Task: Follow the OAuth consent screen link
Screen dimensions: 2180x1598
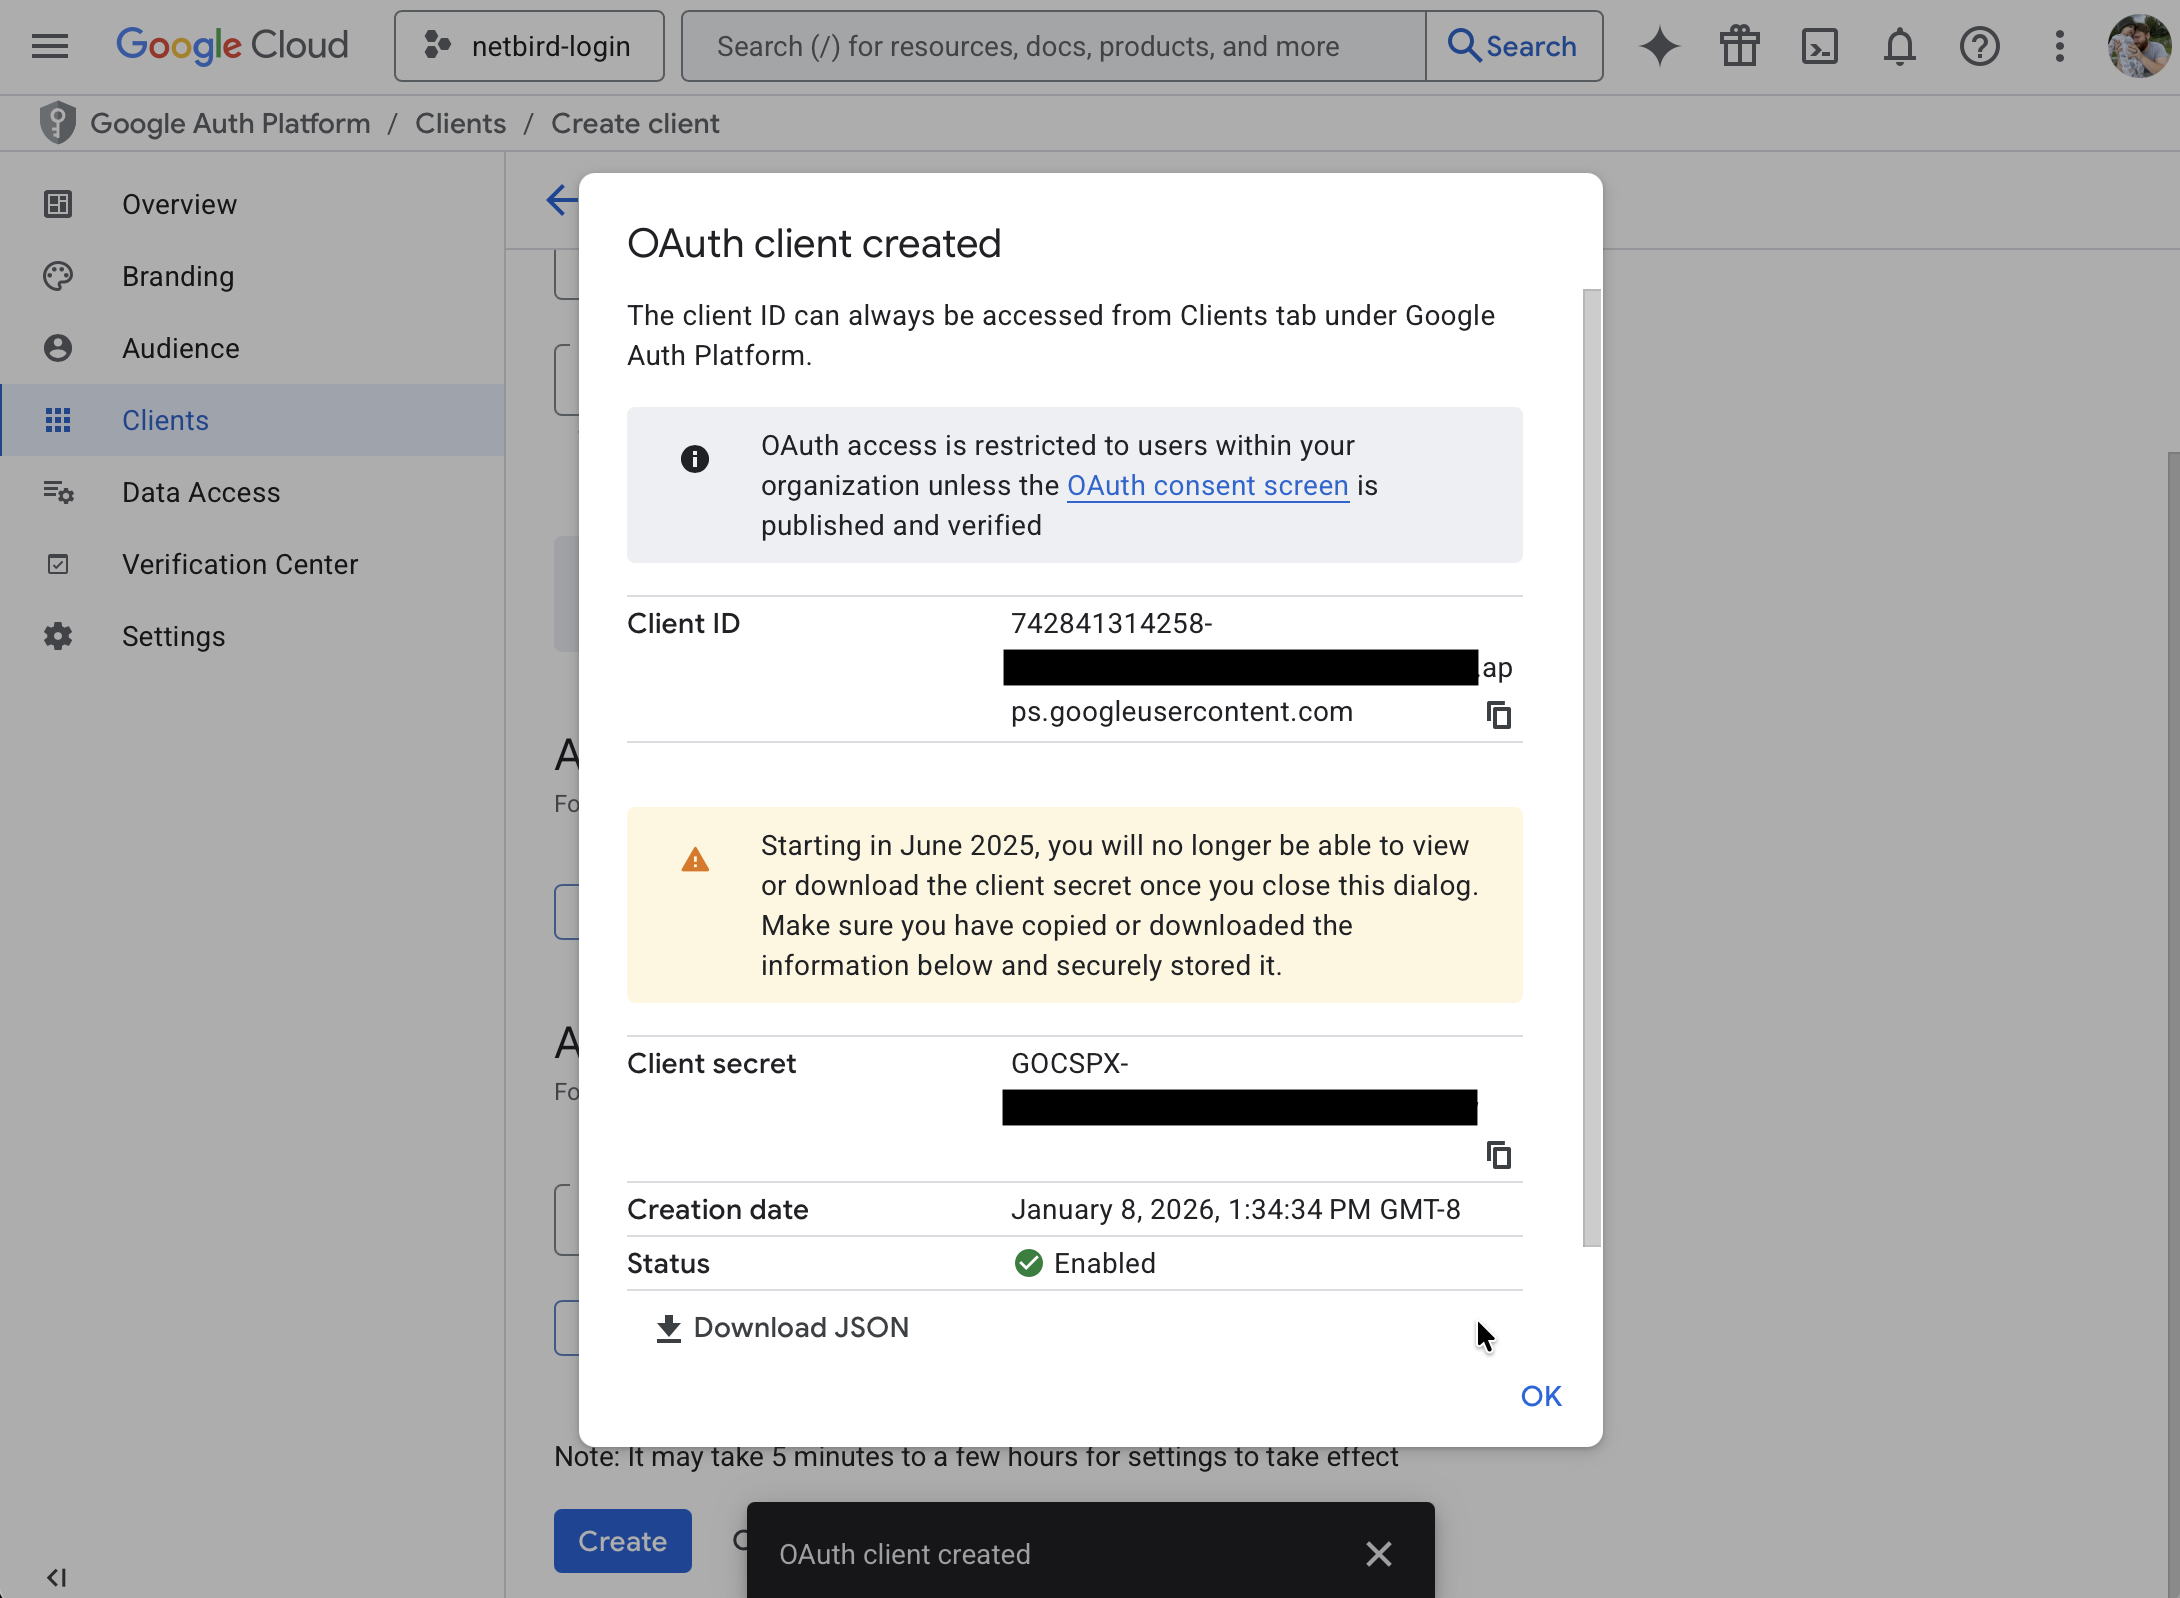Action: tap(1207, 485)
